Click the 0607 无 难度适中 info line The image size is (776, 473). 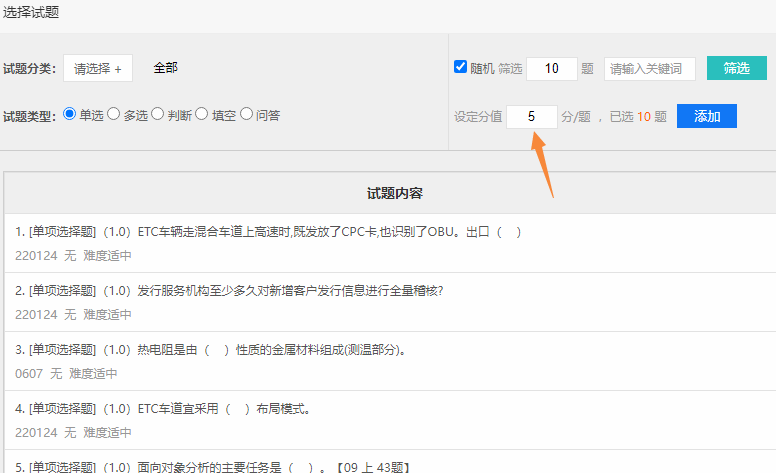pyautogui.click(x=66, y=374)
